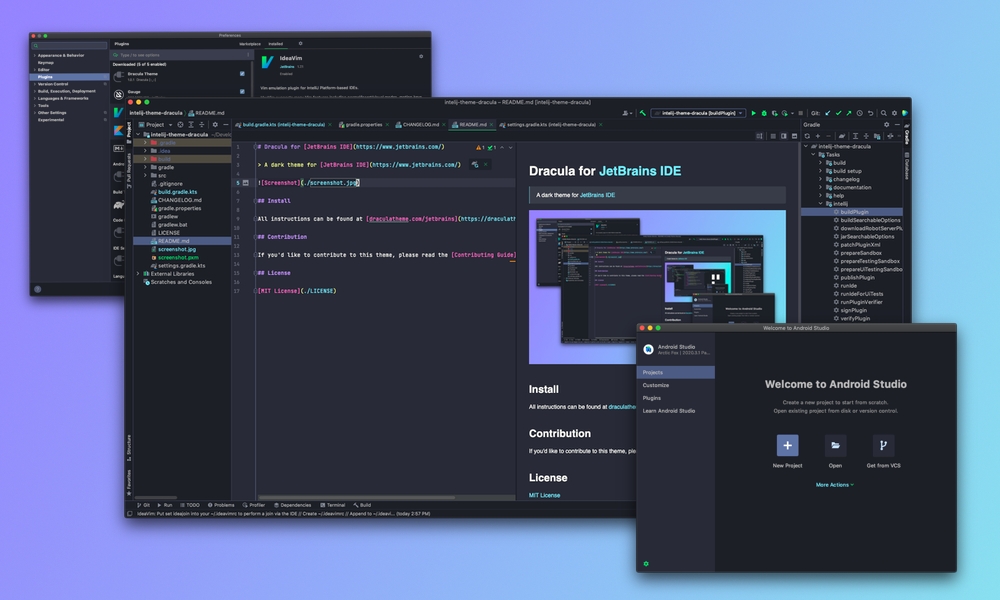Select Customize in Android Studio sidebar
This screenshot has width=1000, height=600.
[x=675, y=385]
